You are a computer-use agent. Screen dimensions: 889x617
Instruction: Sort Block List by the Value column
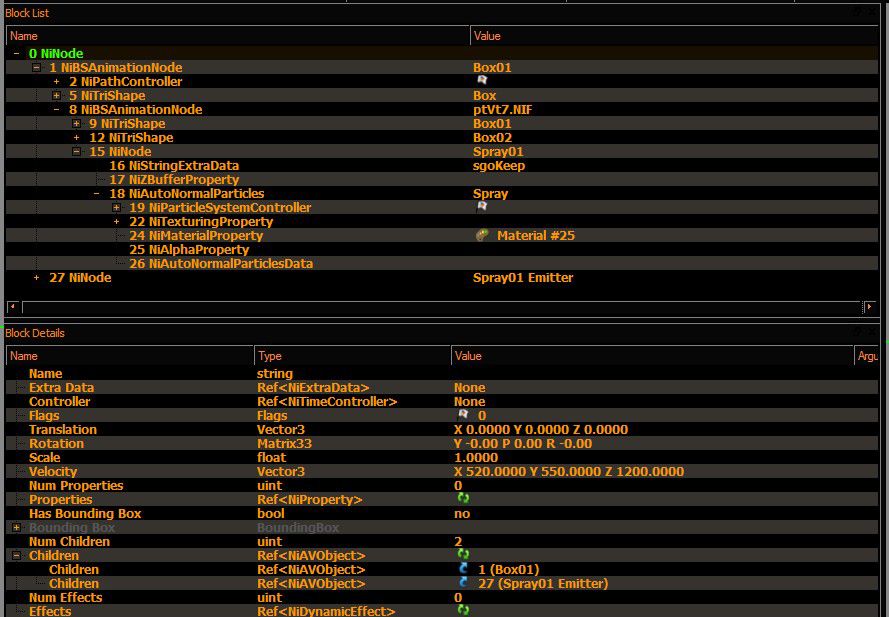tap(674, 36)
